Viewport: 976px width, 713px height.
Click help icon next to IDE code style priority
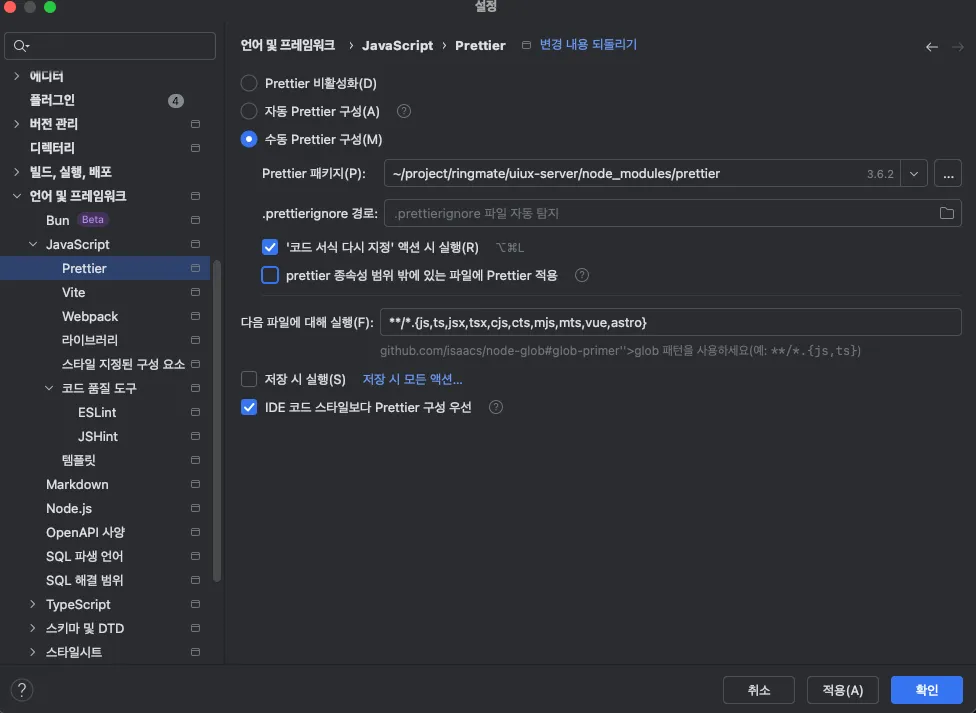click(x=495, y=407)
